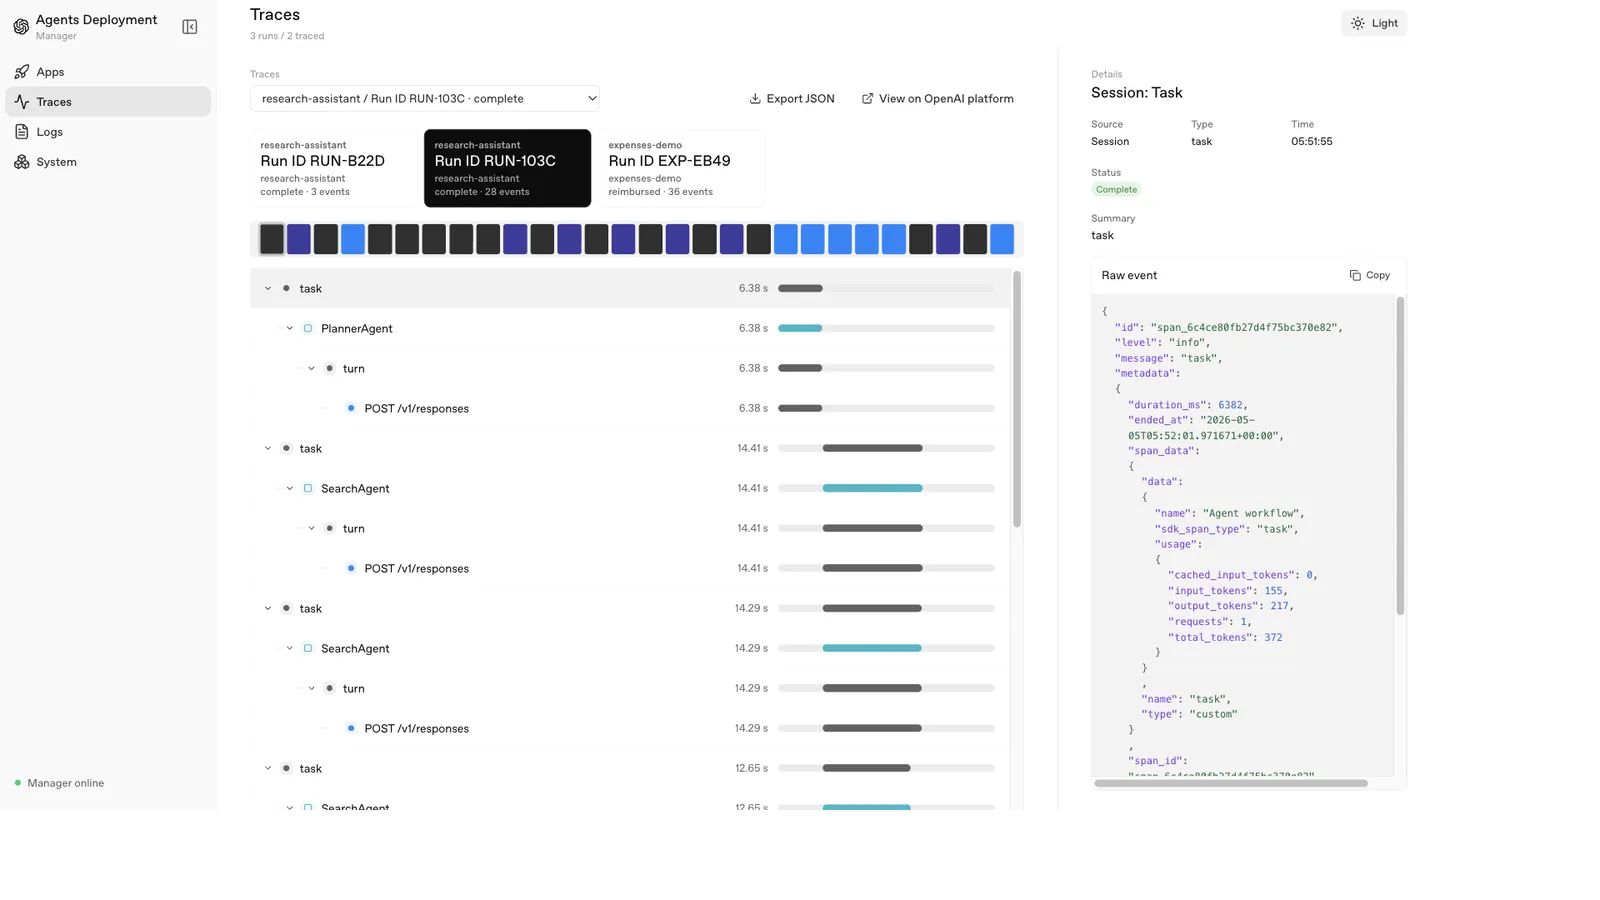Select the Run ID EXP-EB49 card
Screen dimensions: 1600x900
681,168
